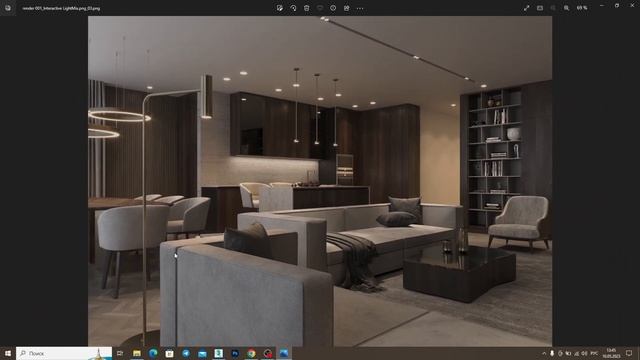Switch to 3ds Max on the taskbar
Screen dimensions: 640x360
[218, 353]
